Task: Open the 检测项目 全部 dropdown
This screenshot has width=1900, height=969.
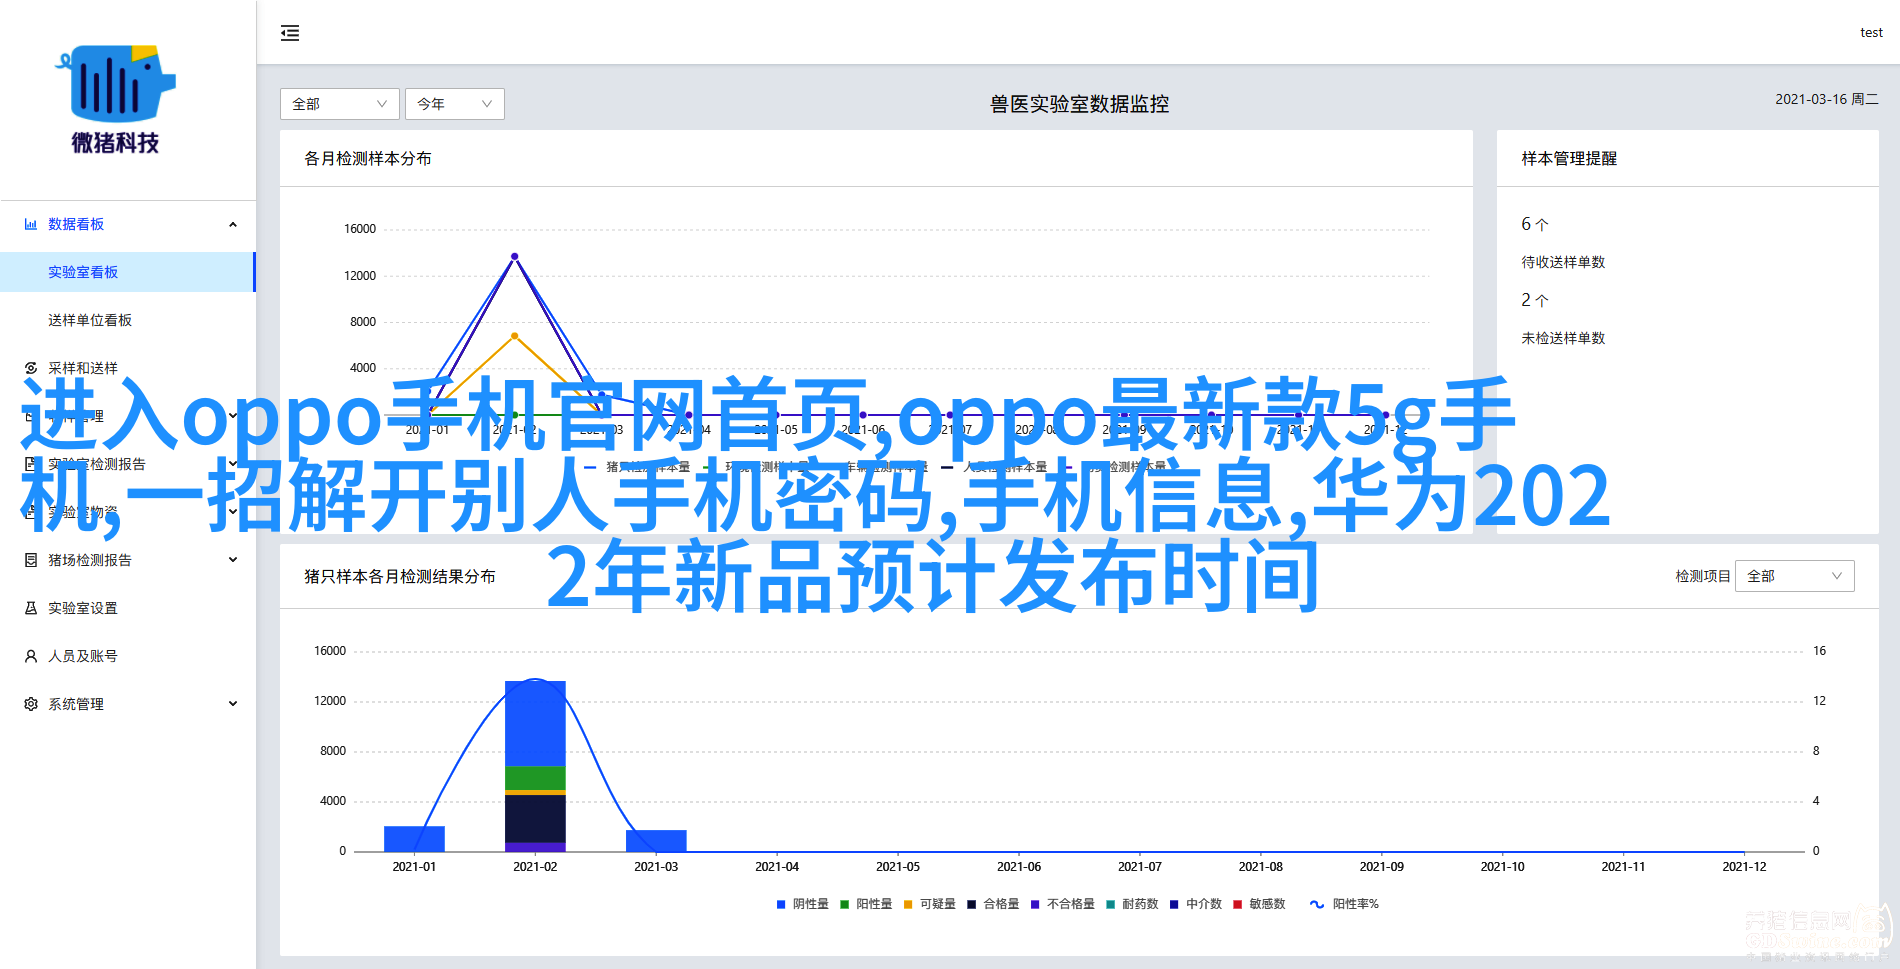Action: [x=1795, y=576]
